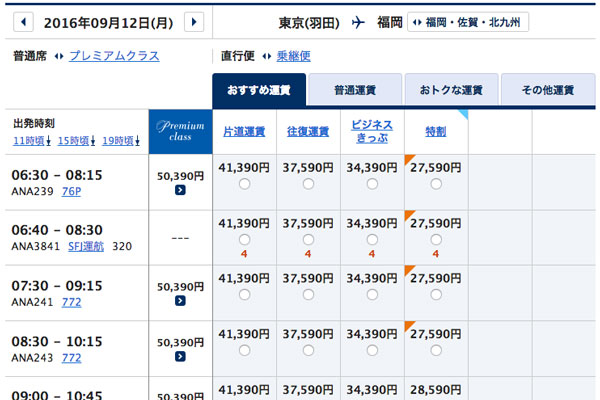The width and height of the screenshot is (600, 400).
Task: Select 37,590円 往復運賃 for 07:30 ANA241
Action: 308,295
